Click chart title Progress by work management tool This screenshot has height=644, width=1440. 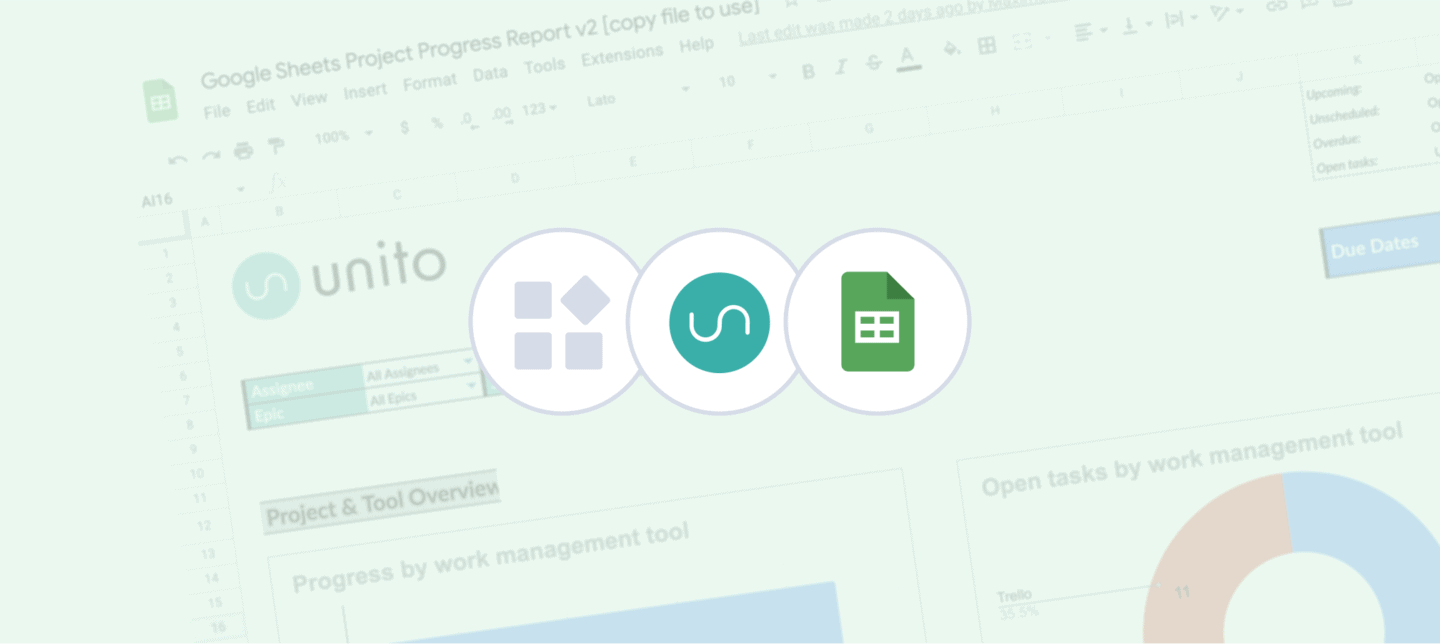[490, 558]
